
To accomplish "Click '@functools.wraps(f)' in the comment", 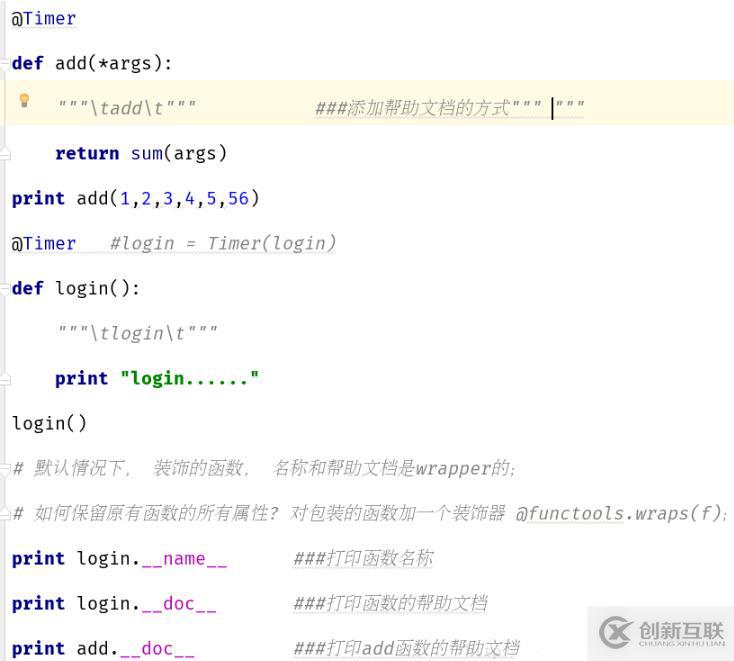I will [x=619, y=514].
